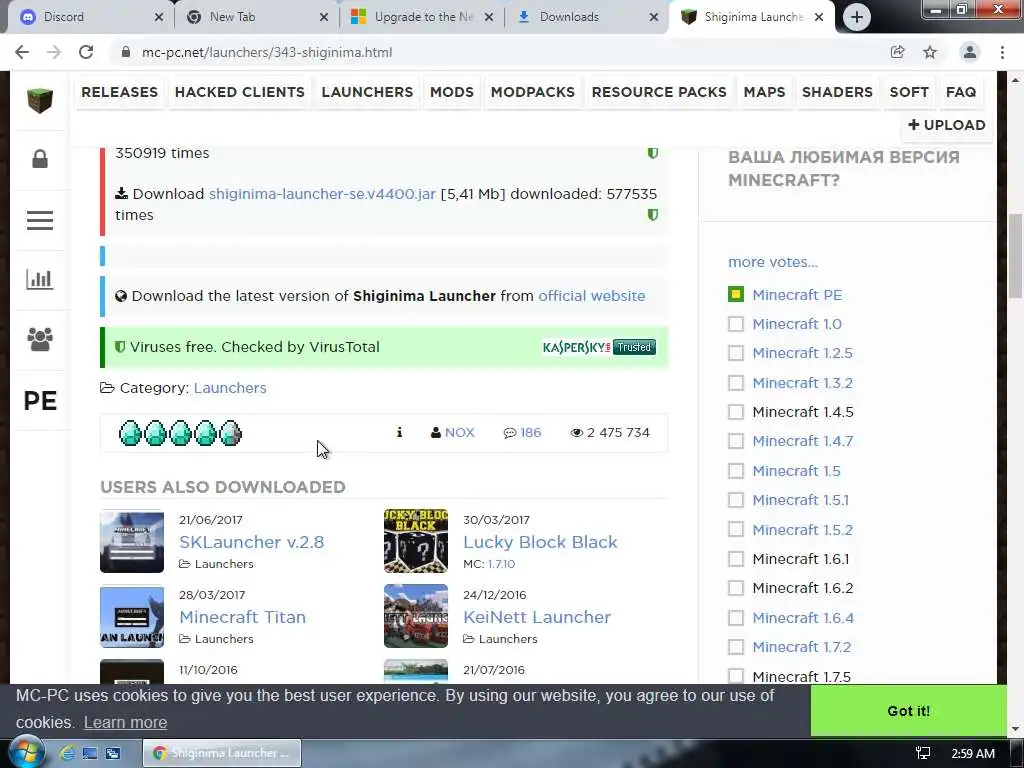The width and height of the screenshot is (1024, 768).
Task: Click the browser back arrow
Action: (x=22, y=52)
